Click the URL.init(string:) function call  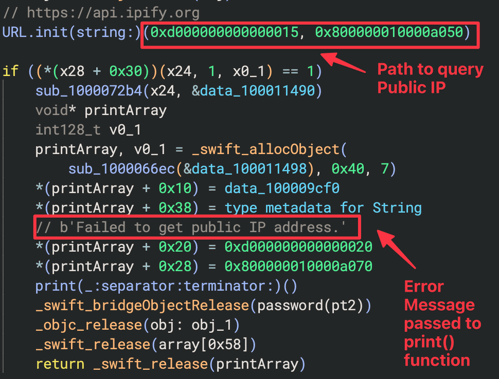click(x=72, y=32)
